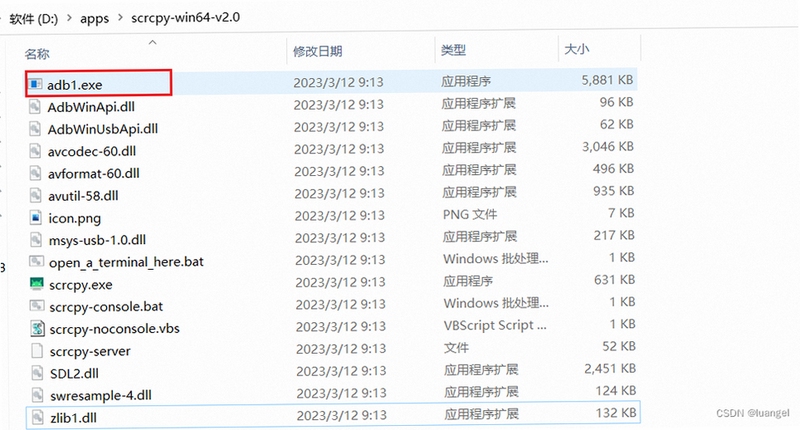This screenshot has height=430, width=800.
Task: Click the green scrcpy.exe application icon
Action: coord(37,284)
